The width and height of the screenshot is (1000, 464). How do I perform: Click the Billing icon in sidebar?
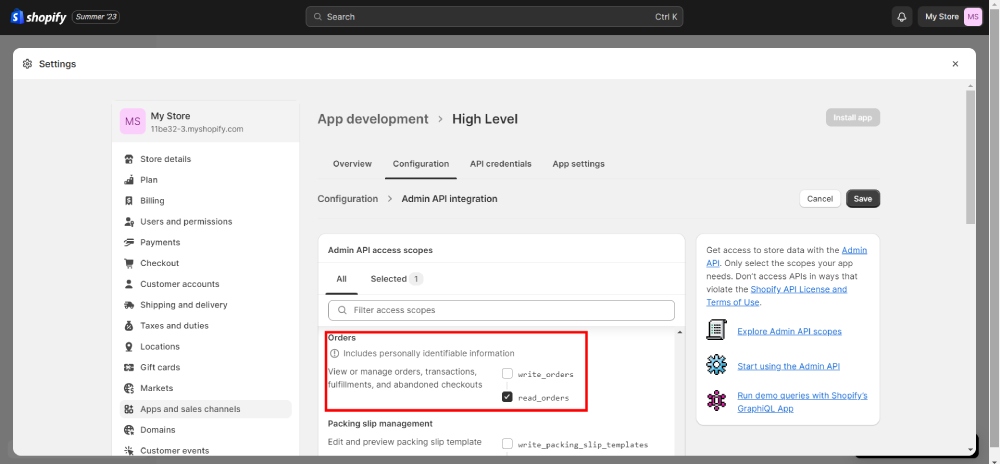pyautogui.click(x=129, y=201)
